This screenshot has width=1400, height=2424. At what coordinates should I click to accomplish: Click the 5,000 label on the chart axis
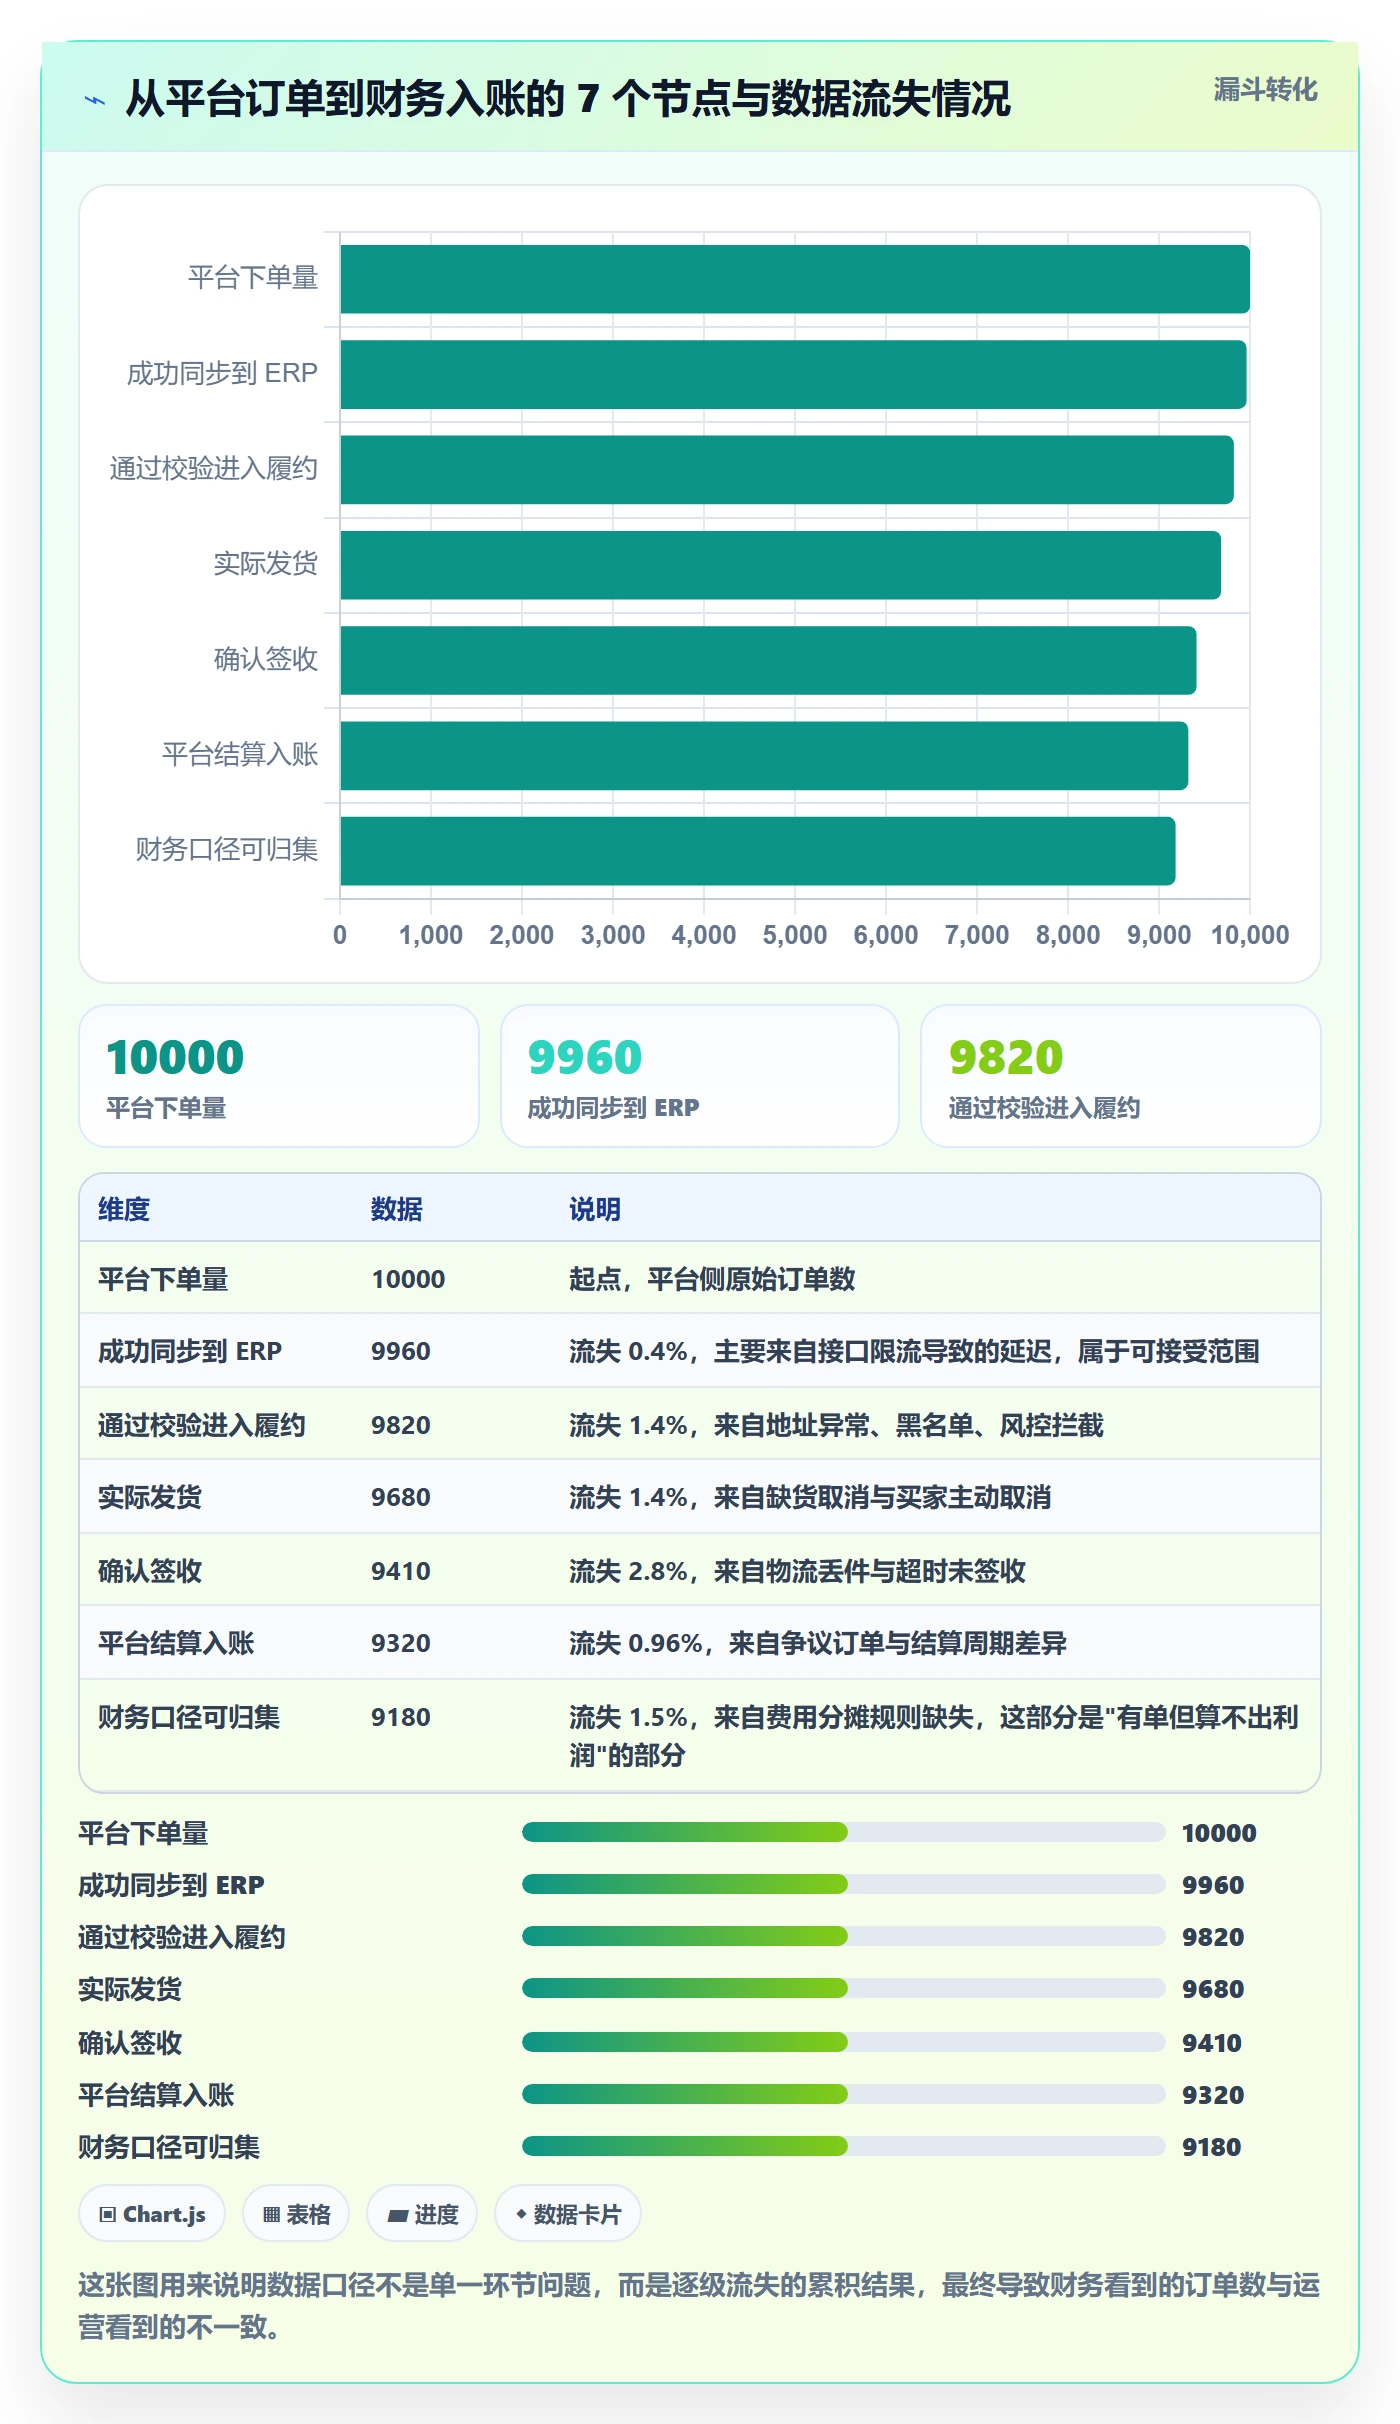(795, 935)
